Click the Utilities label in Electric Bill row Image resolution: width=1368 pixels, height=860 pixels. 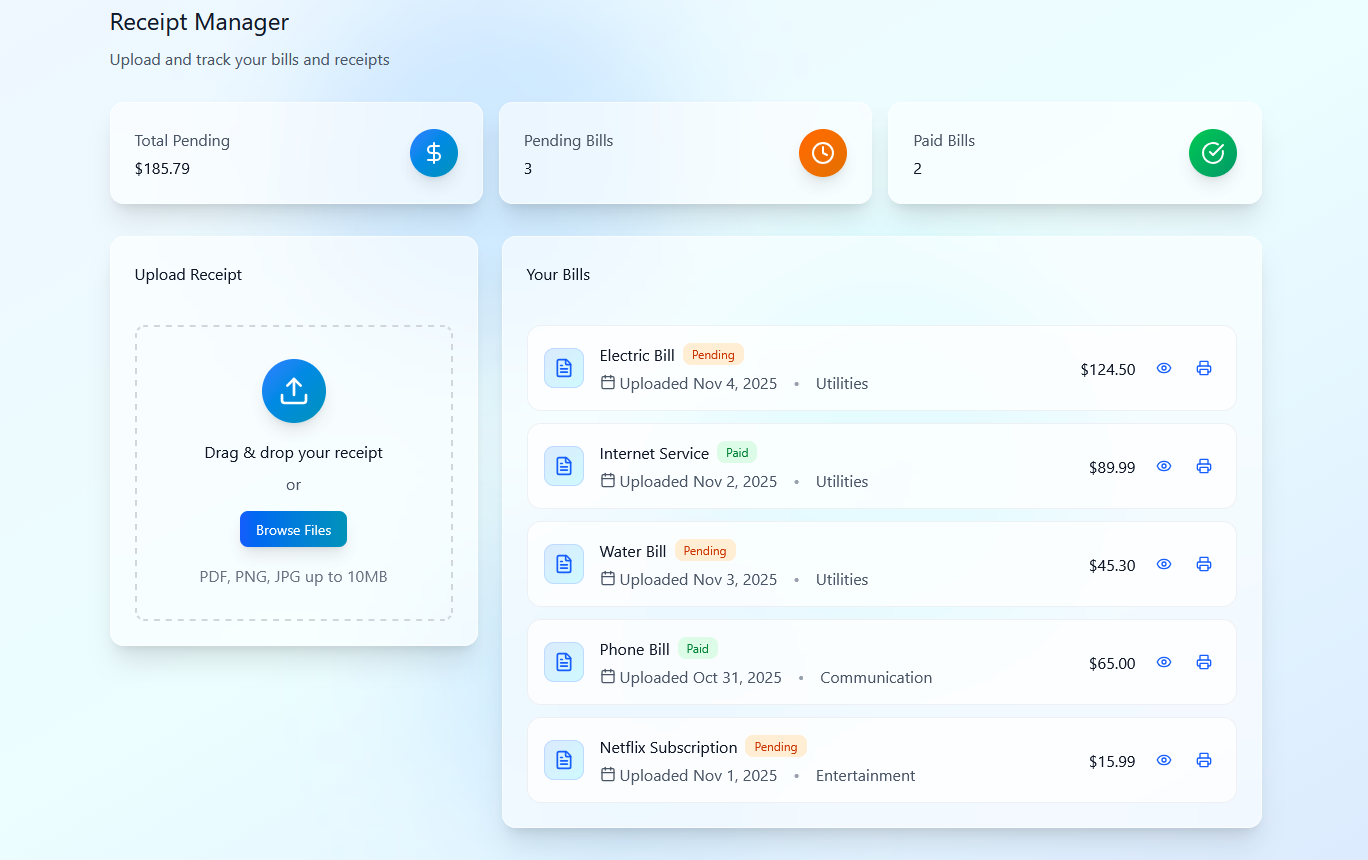[x=842, y=384]
